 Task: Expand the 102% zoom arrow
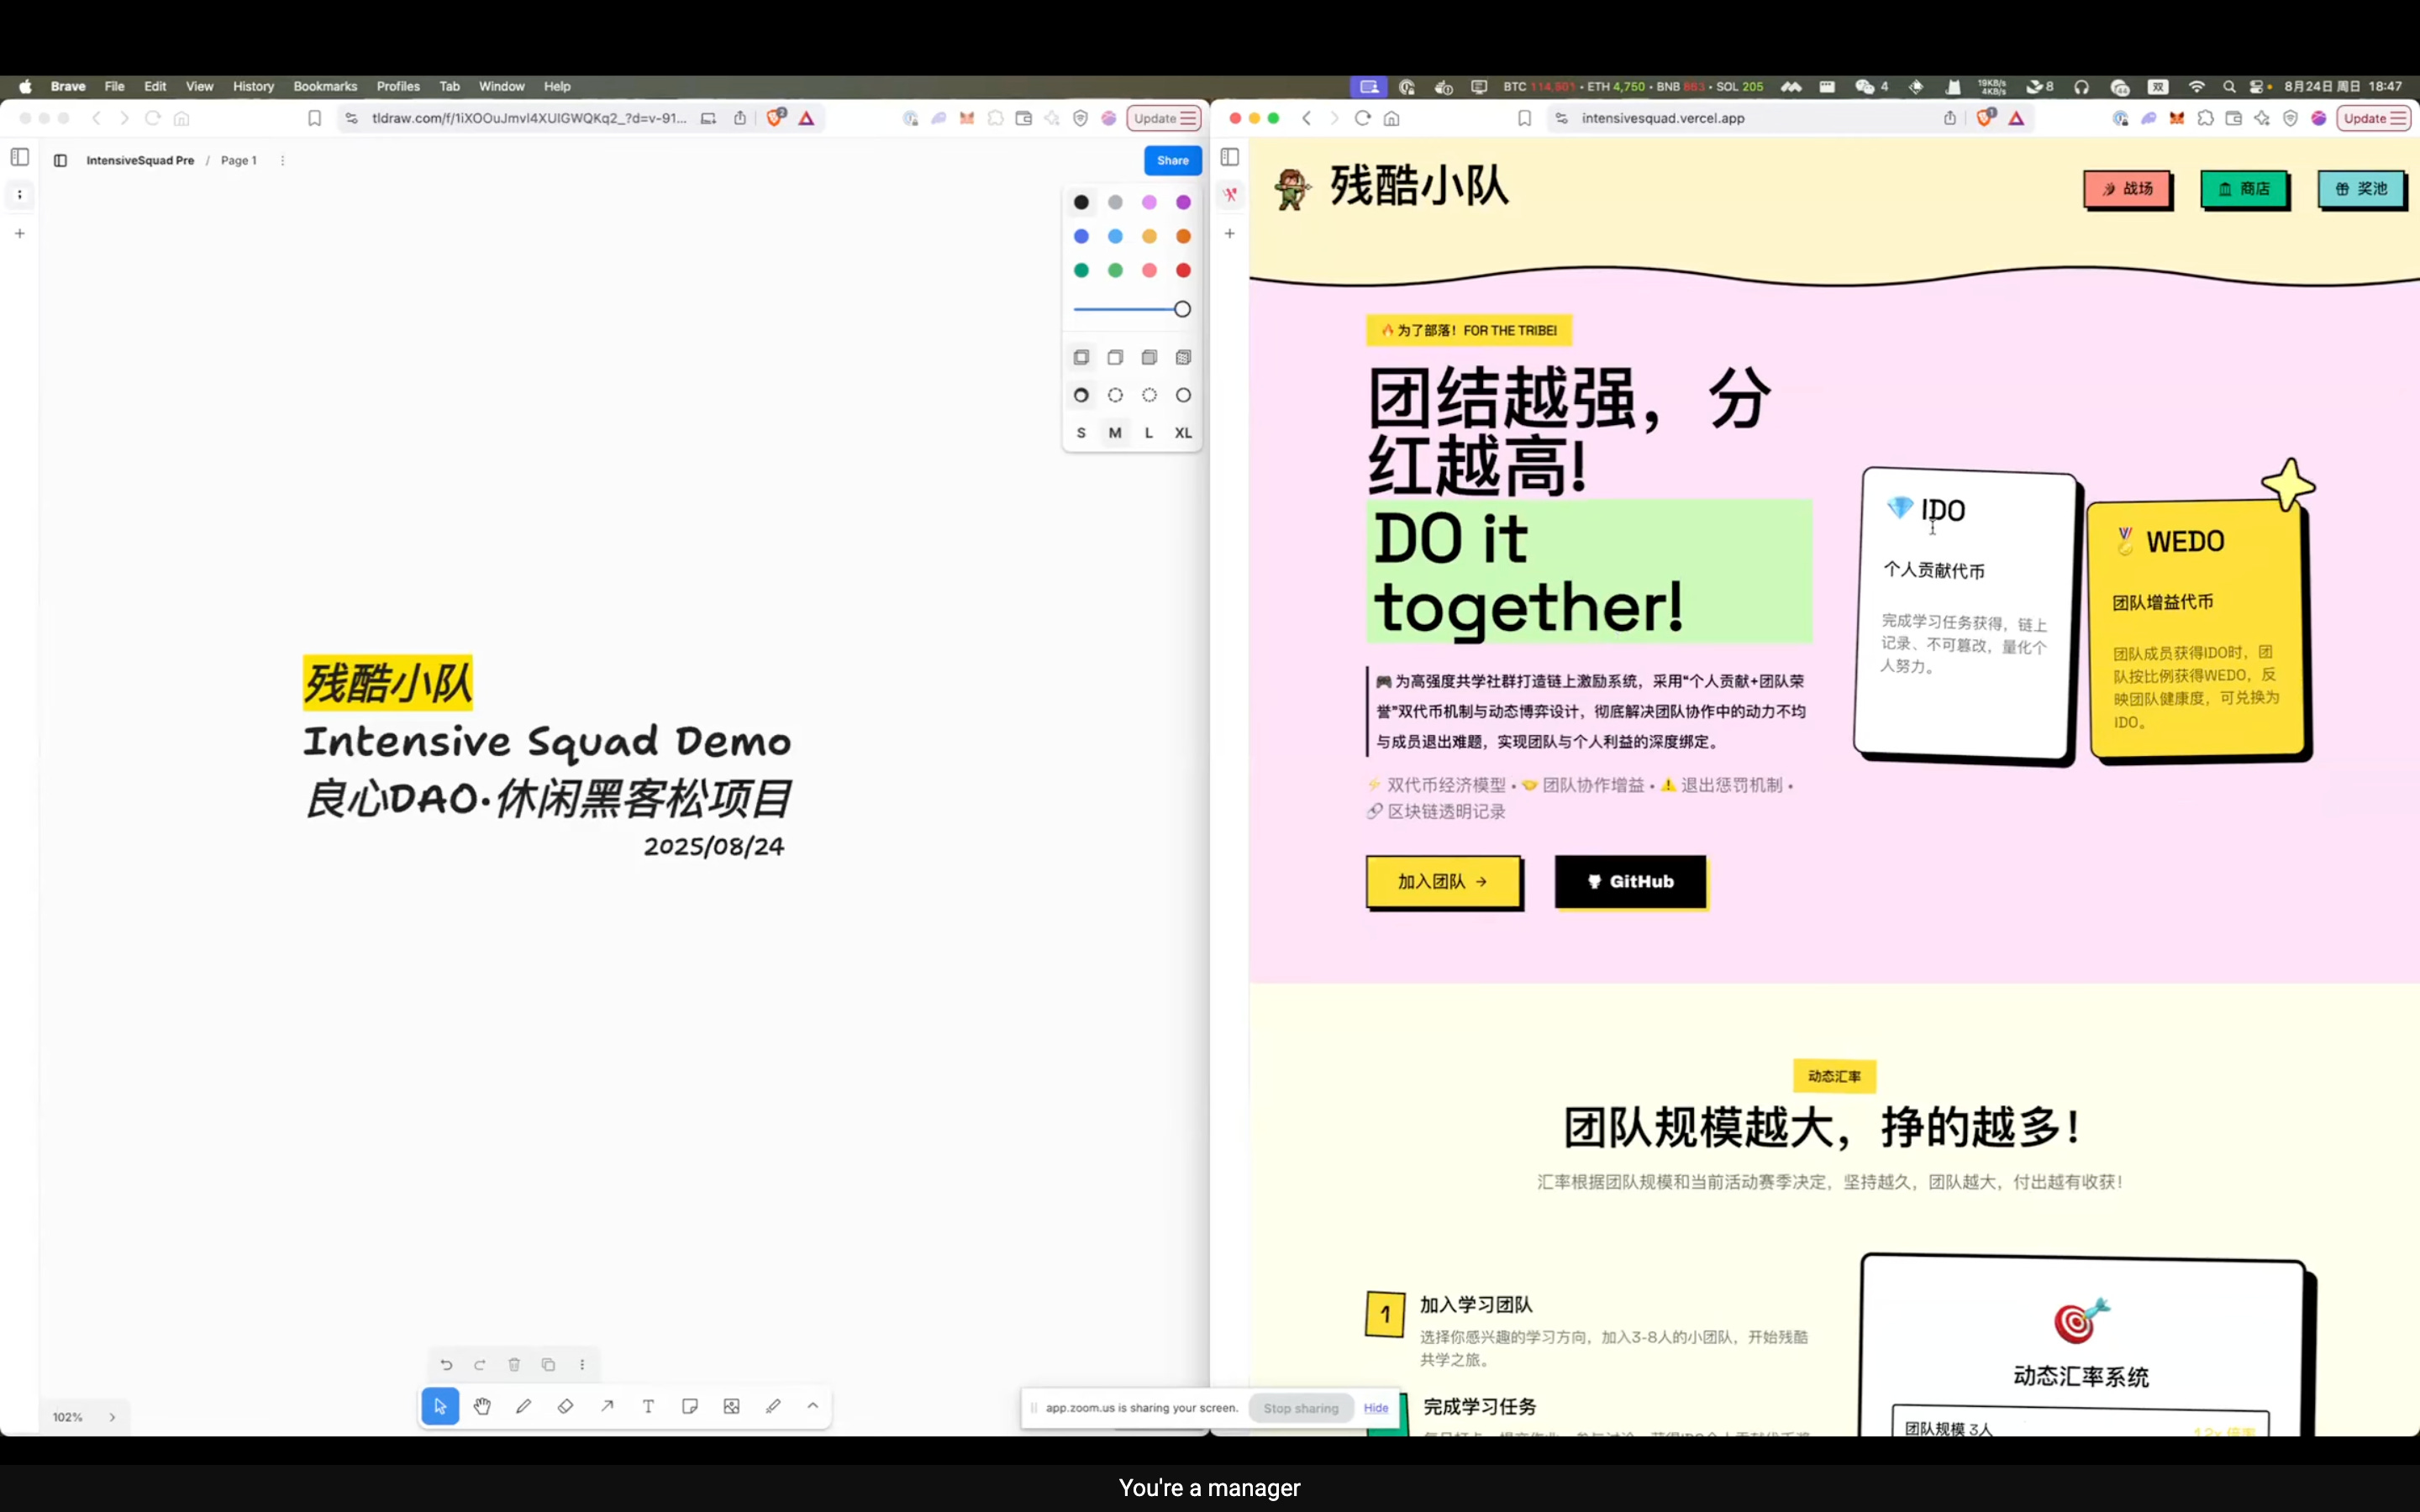(112, 1417)
